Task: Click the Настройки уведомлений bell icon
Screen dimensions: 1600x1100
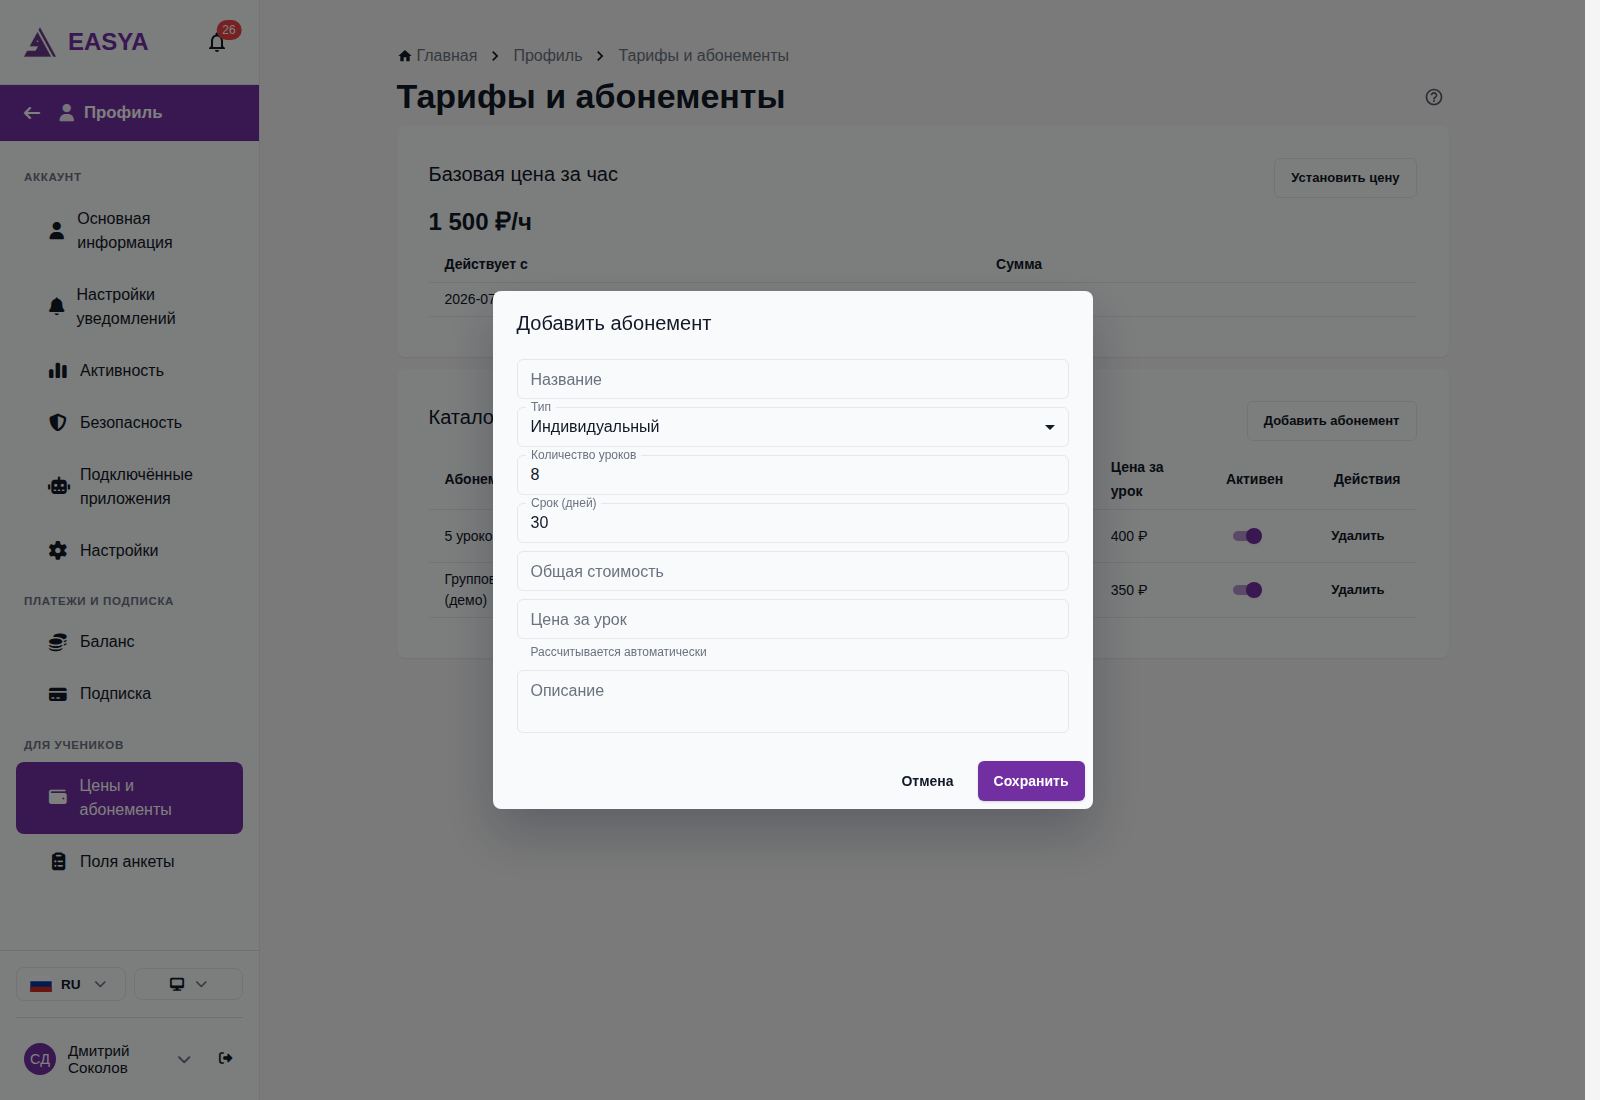Action: (x=57, y=306)
